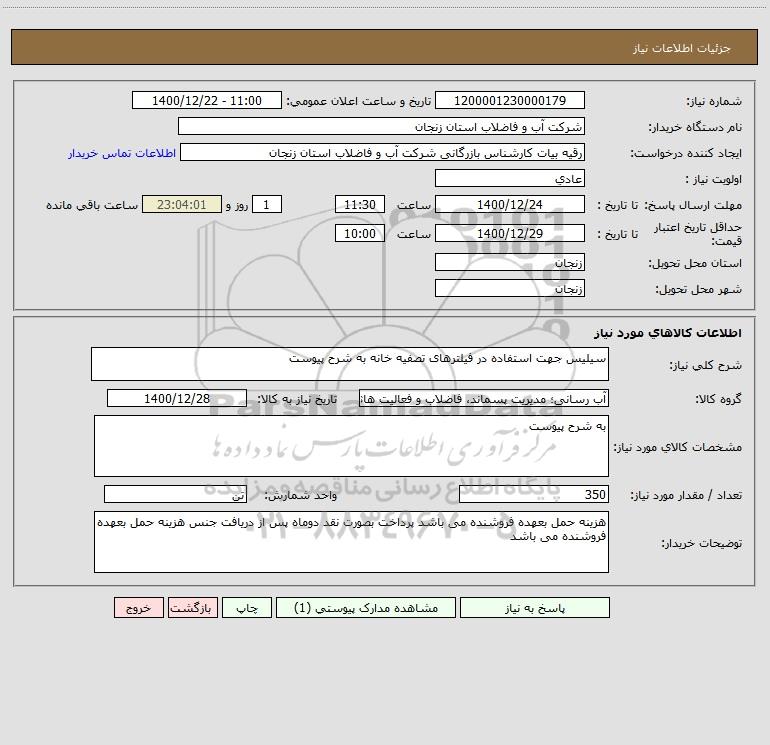Click delivery city field زنجان
The width and height of the screenshot is (770, 745).
pyautogui.click(x=510, y=288)
